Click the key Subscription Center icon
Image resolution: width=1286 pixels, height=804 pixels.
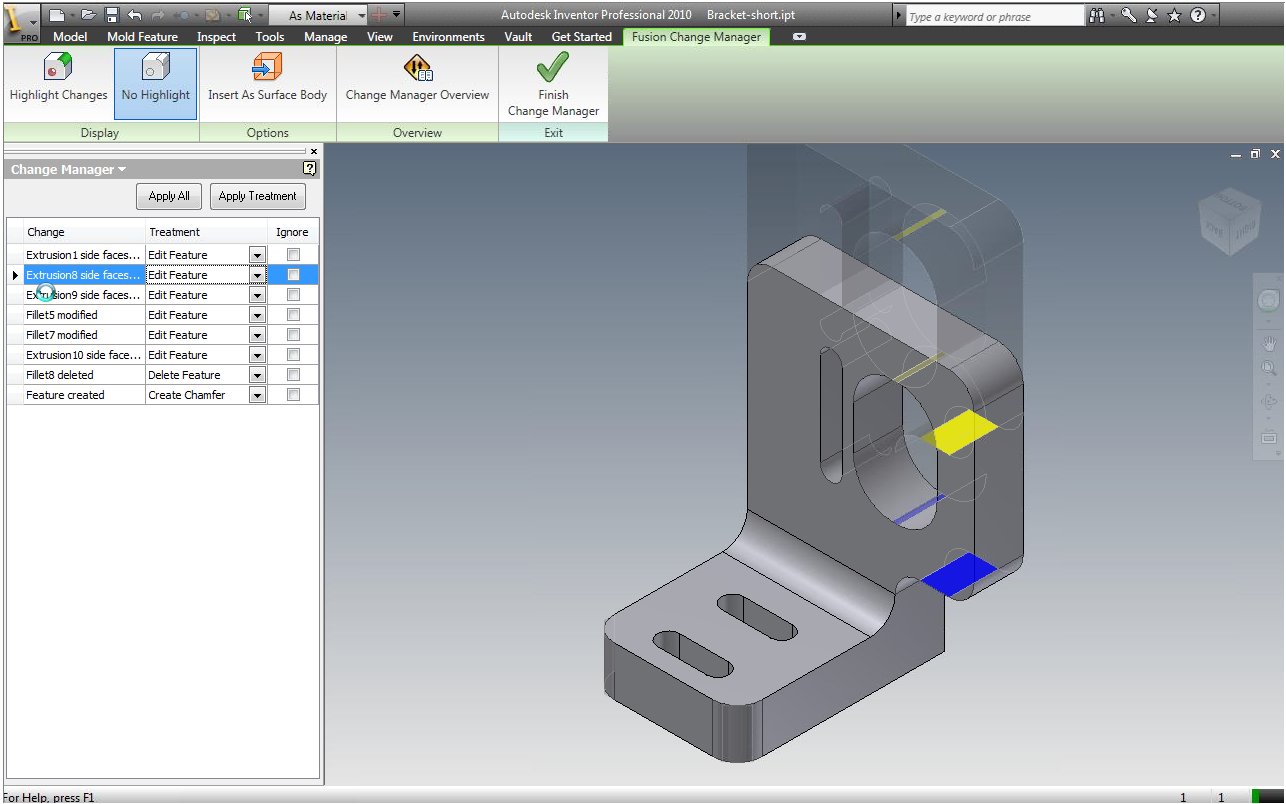pyautogui.click(x=1128, y=16)
